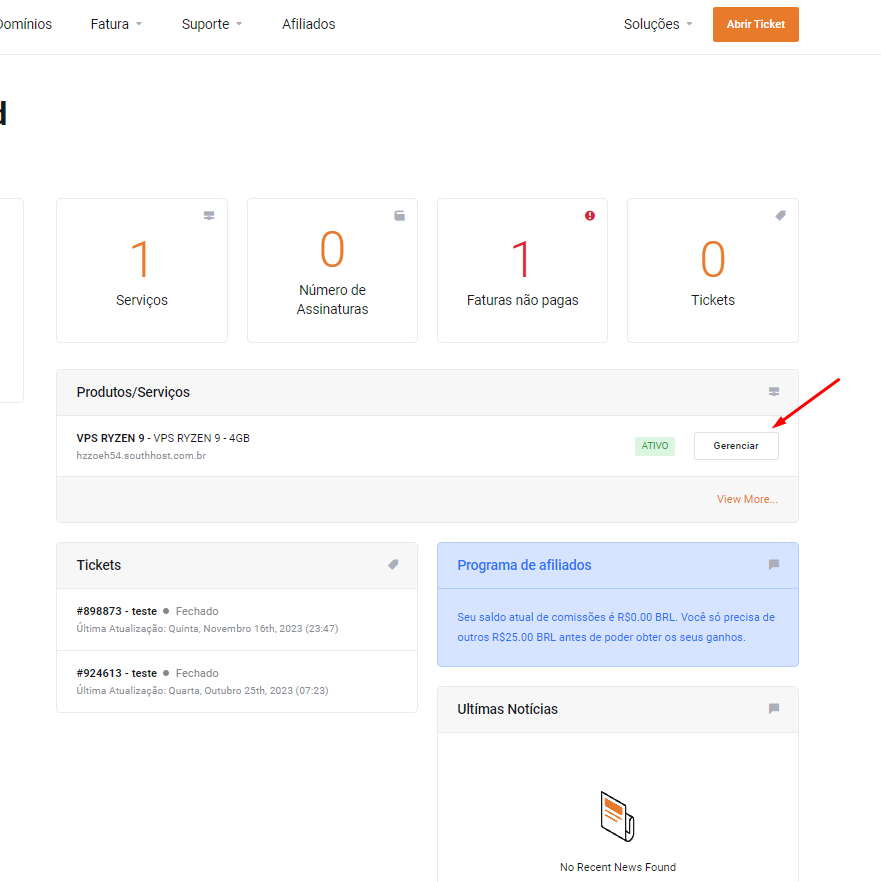881x882 pixels.
Task: Open the Domínios navigation item
Action: tap(26, 24)
